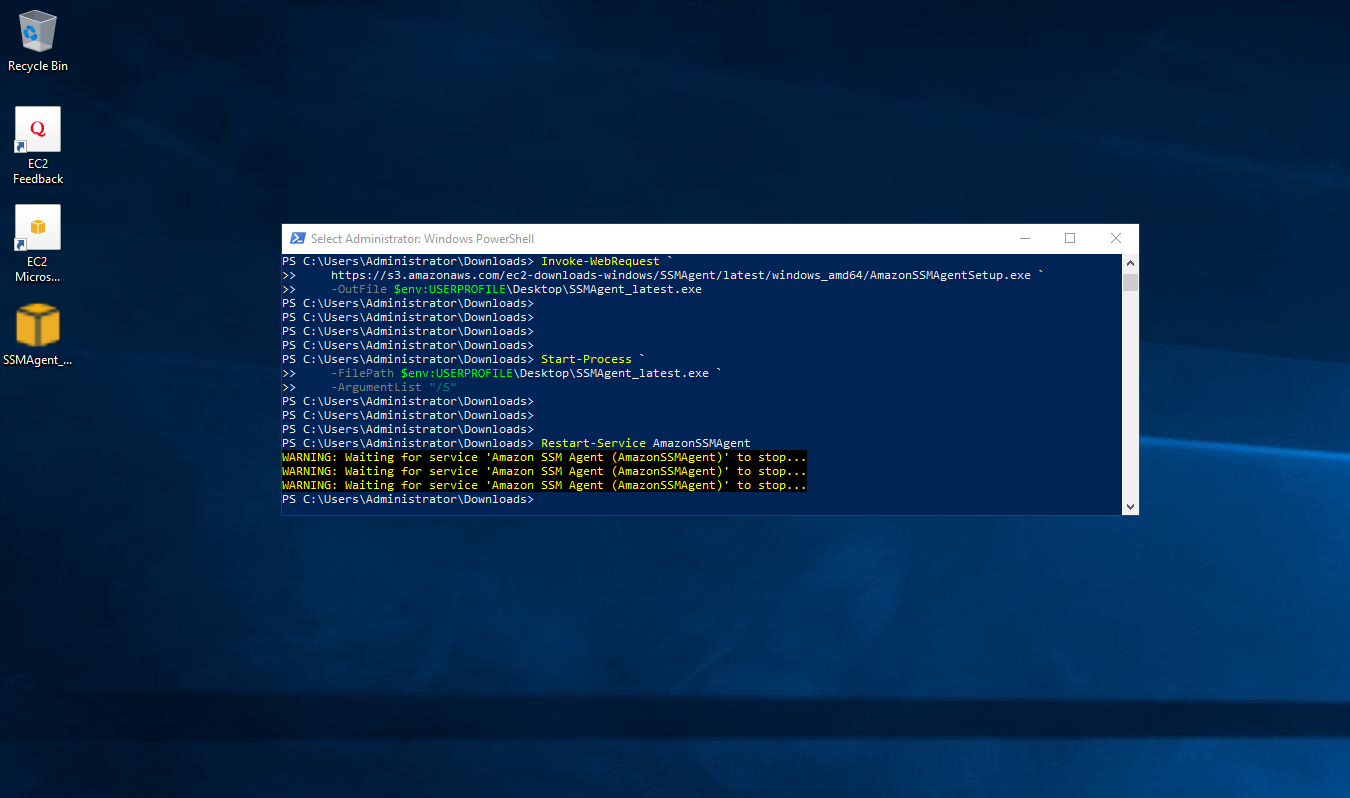Select the EC2 Feedback shortcut icon
Viewport: 1350px width, 798px height.
tap(38, 129)
